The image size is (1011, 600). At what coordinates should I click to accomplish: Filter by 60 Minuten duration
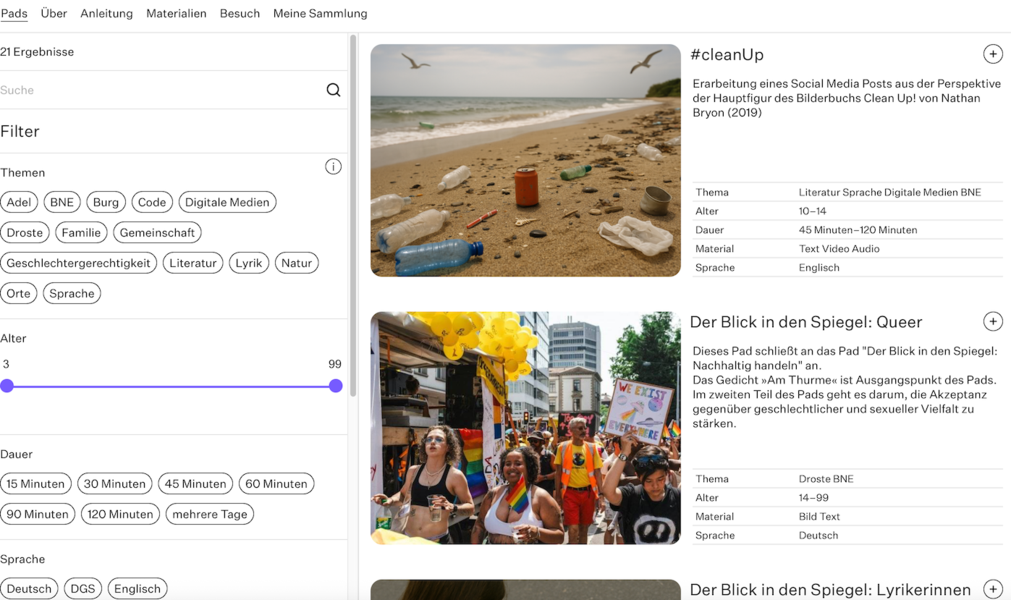click(276, 484)
